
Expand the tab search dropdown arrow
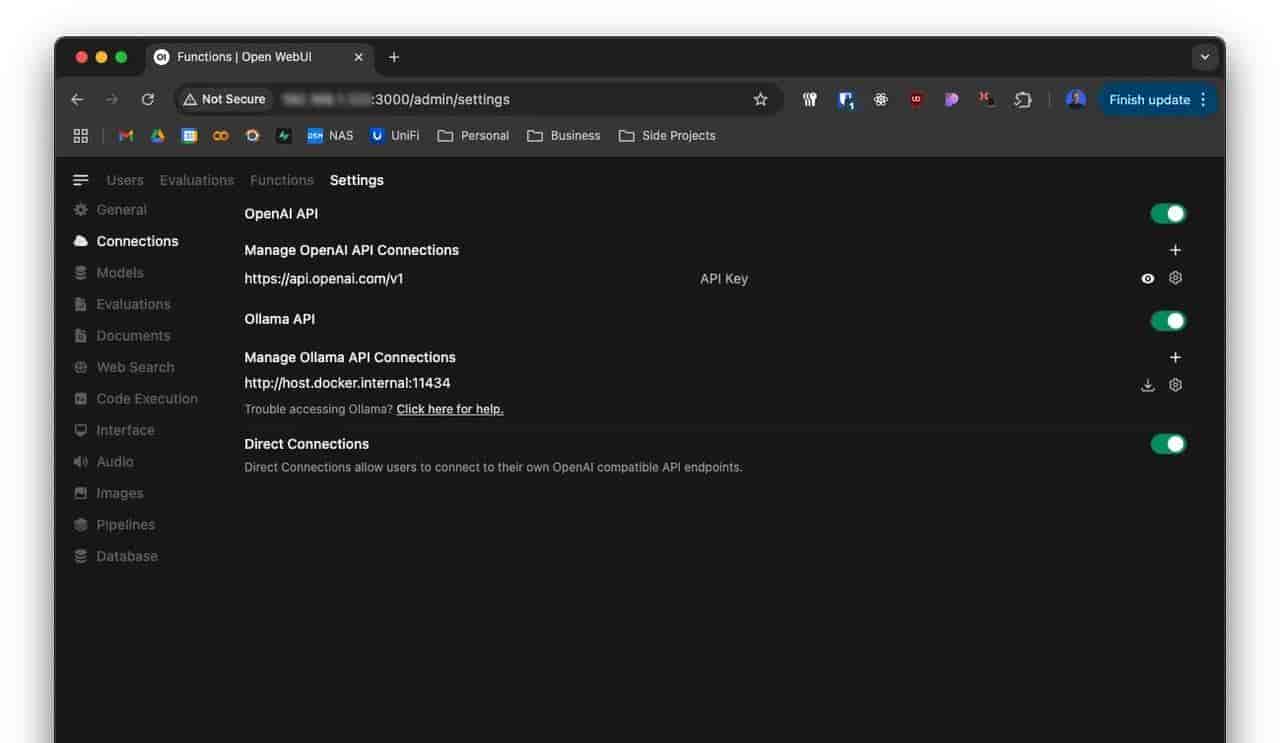1205,57
